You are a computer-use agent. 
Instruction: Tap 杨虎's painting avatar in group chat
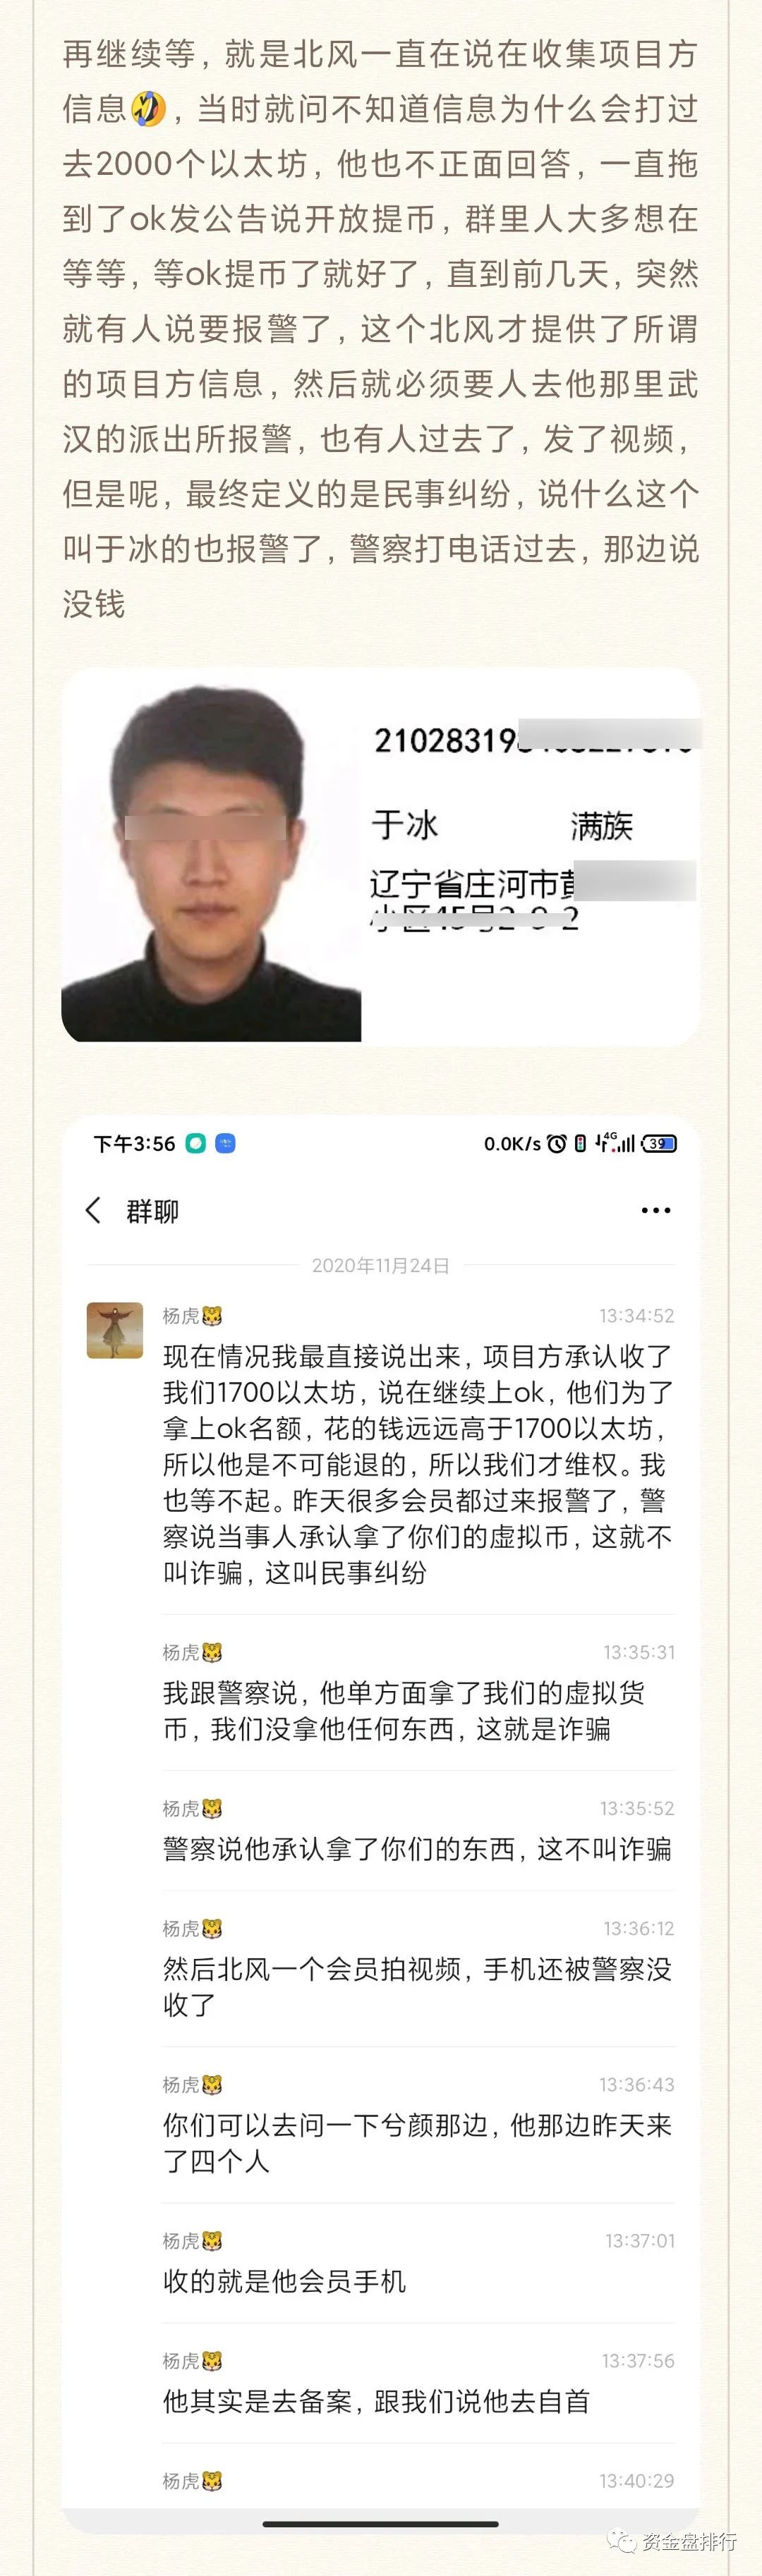[x=115, y=1330]
